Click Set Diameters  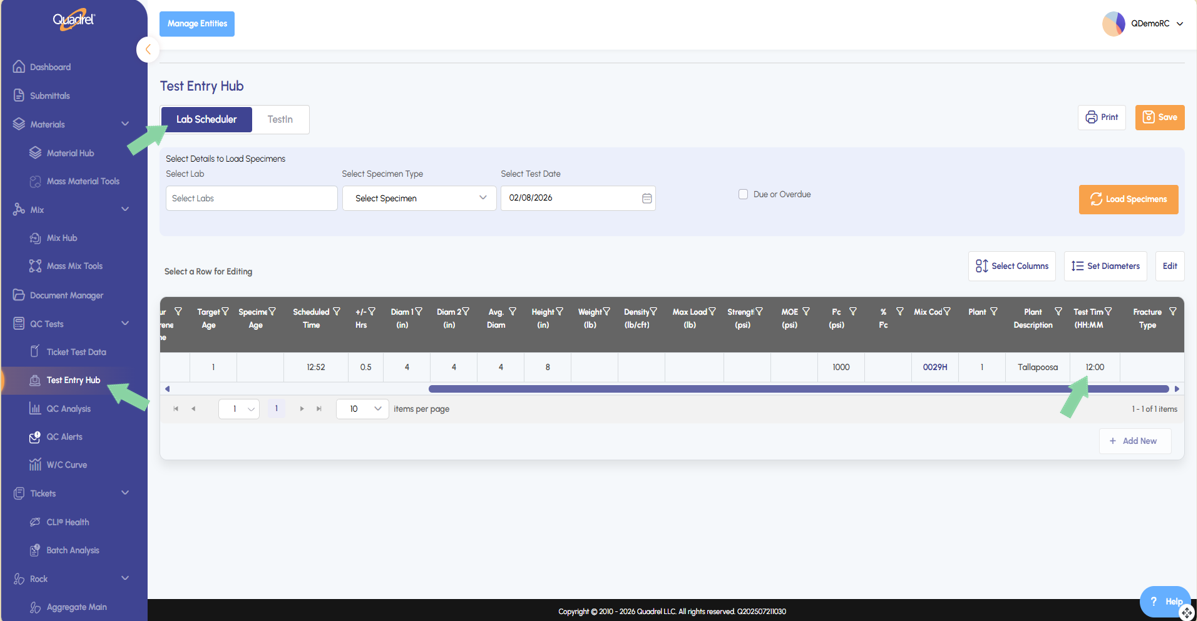pos(1105,266)
